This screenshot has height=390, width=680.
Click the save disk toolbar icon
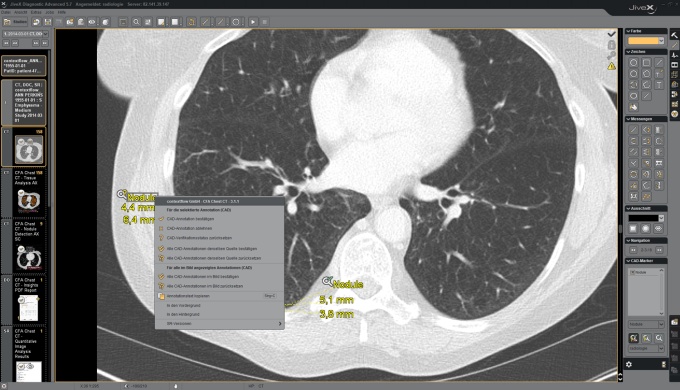coord(48,22)
